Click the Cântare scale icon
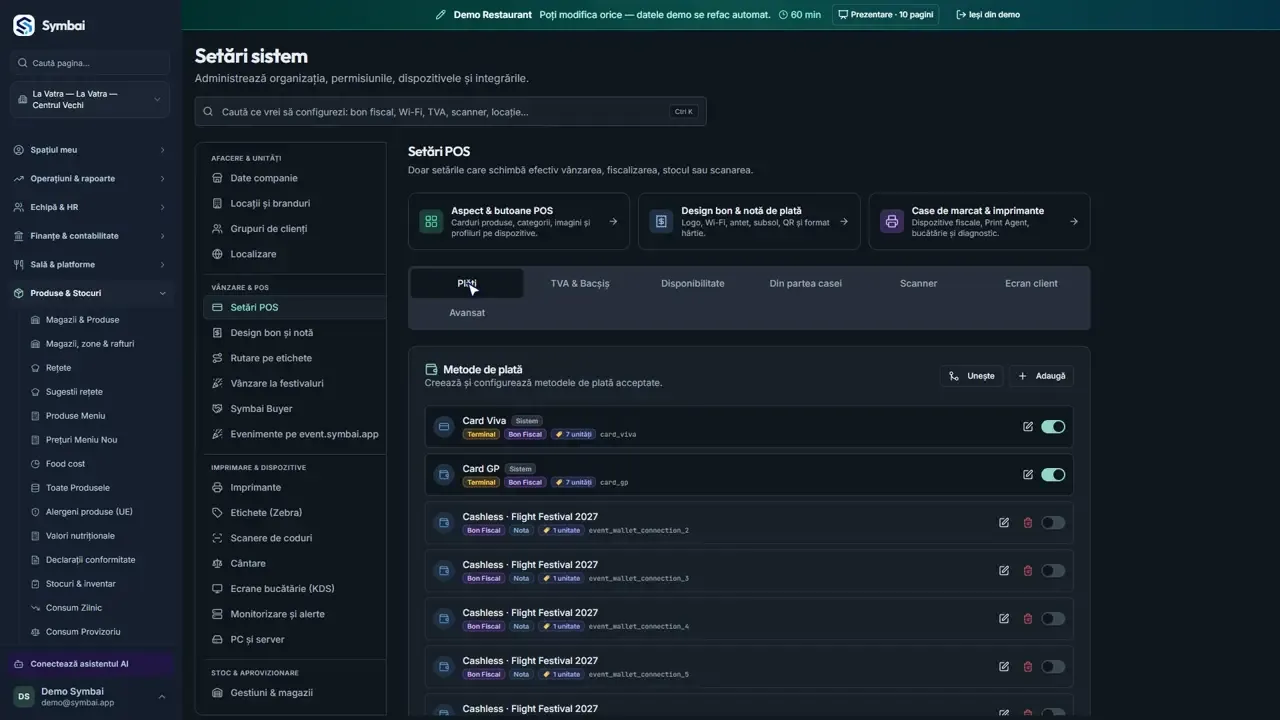This screenshot has height=720, width=1280. pyautogui.click(x=218, y=564)
